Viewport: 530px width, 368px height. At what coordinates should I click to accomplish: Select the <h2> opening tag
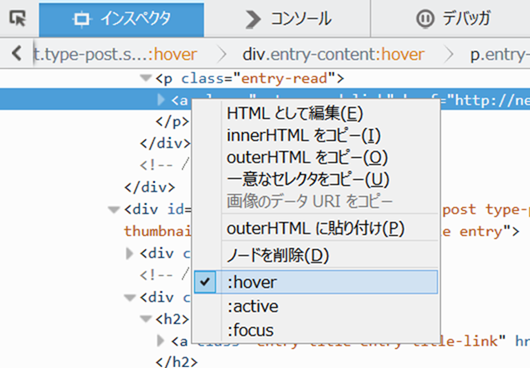pyautogui.click(x=172, y=319)
